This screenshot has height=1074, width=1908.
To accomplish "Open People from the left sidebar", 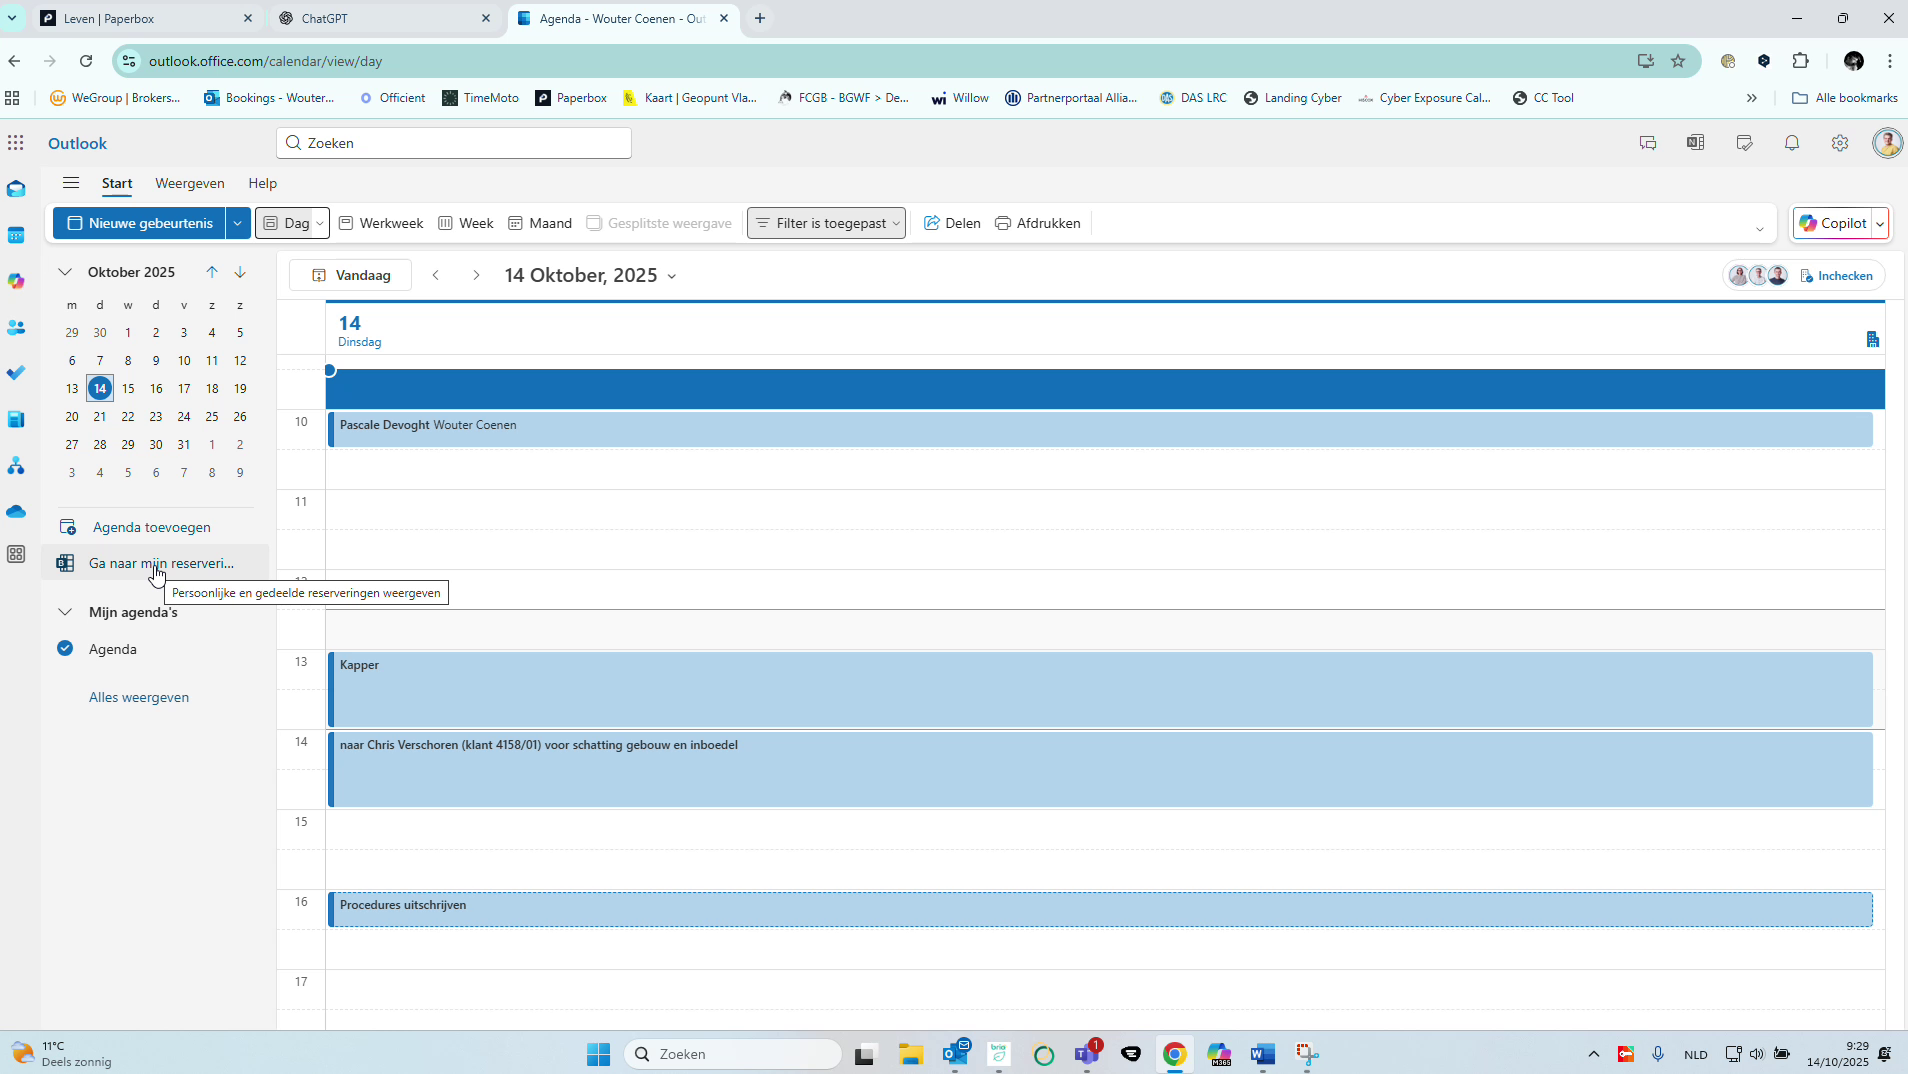I will tap(16, 327).
